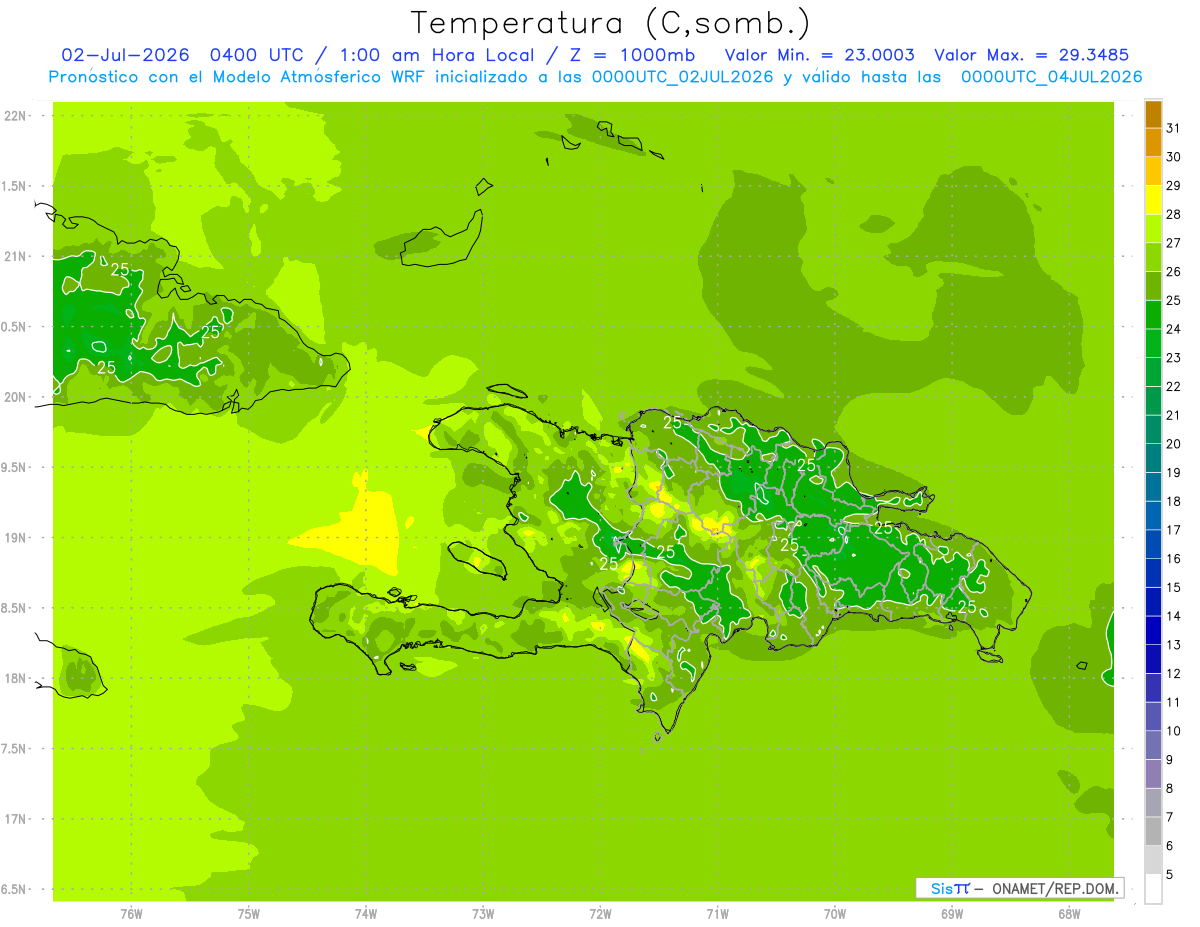The width and height of the screenshot is (1200, 927).
Task: Select the '6.5N' latitude tick label
Action: 13,889
